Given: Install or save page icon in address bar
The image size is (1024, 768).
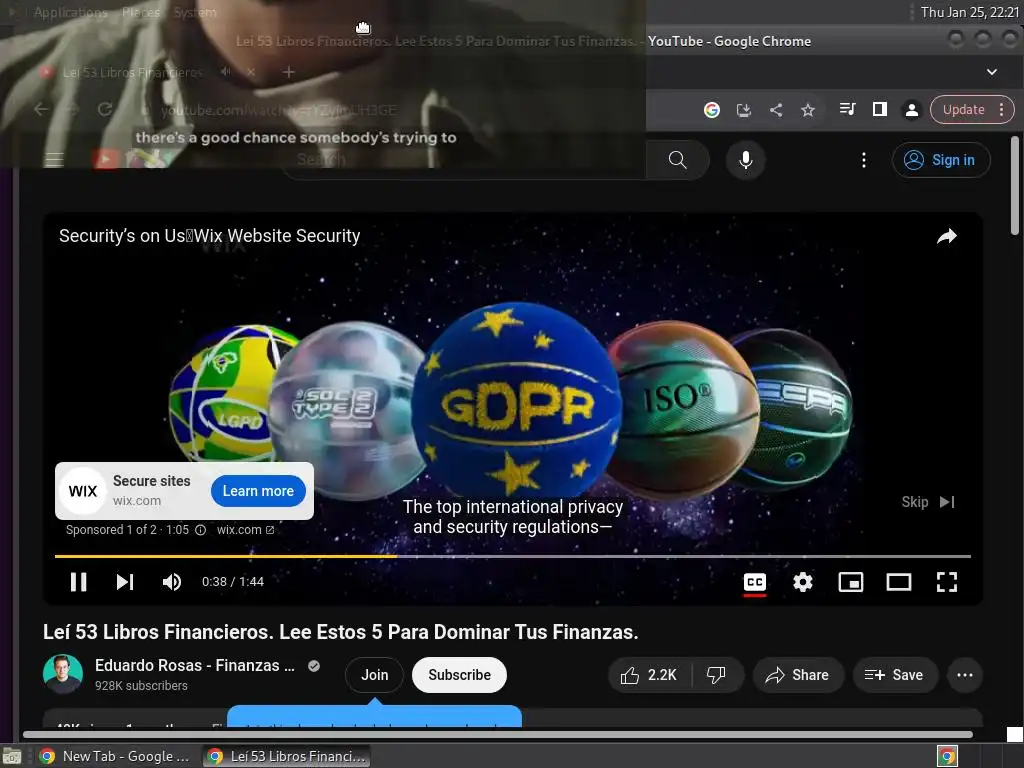Looking at the screenshot, I should [x=744, y=110].
